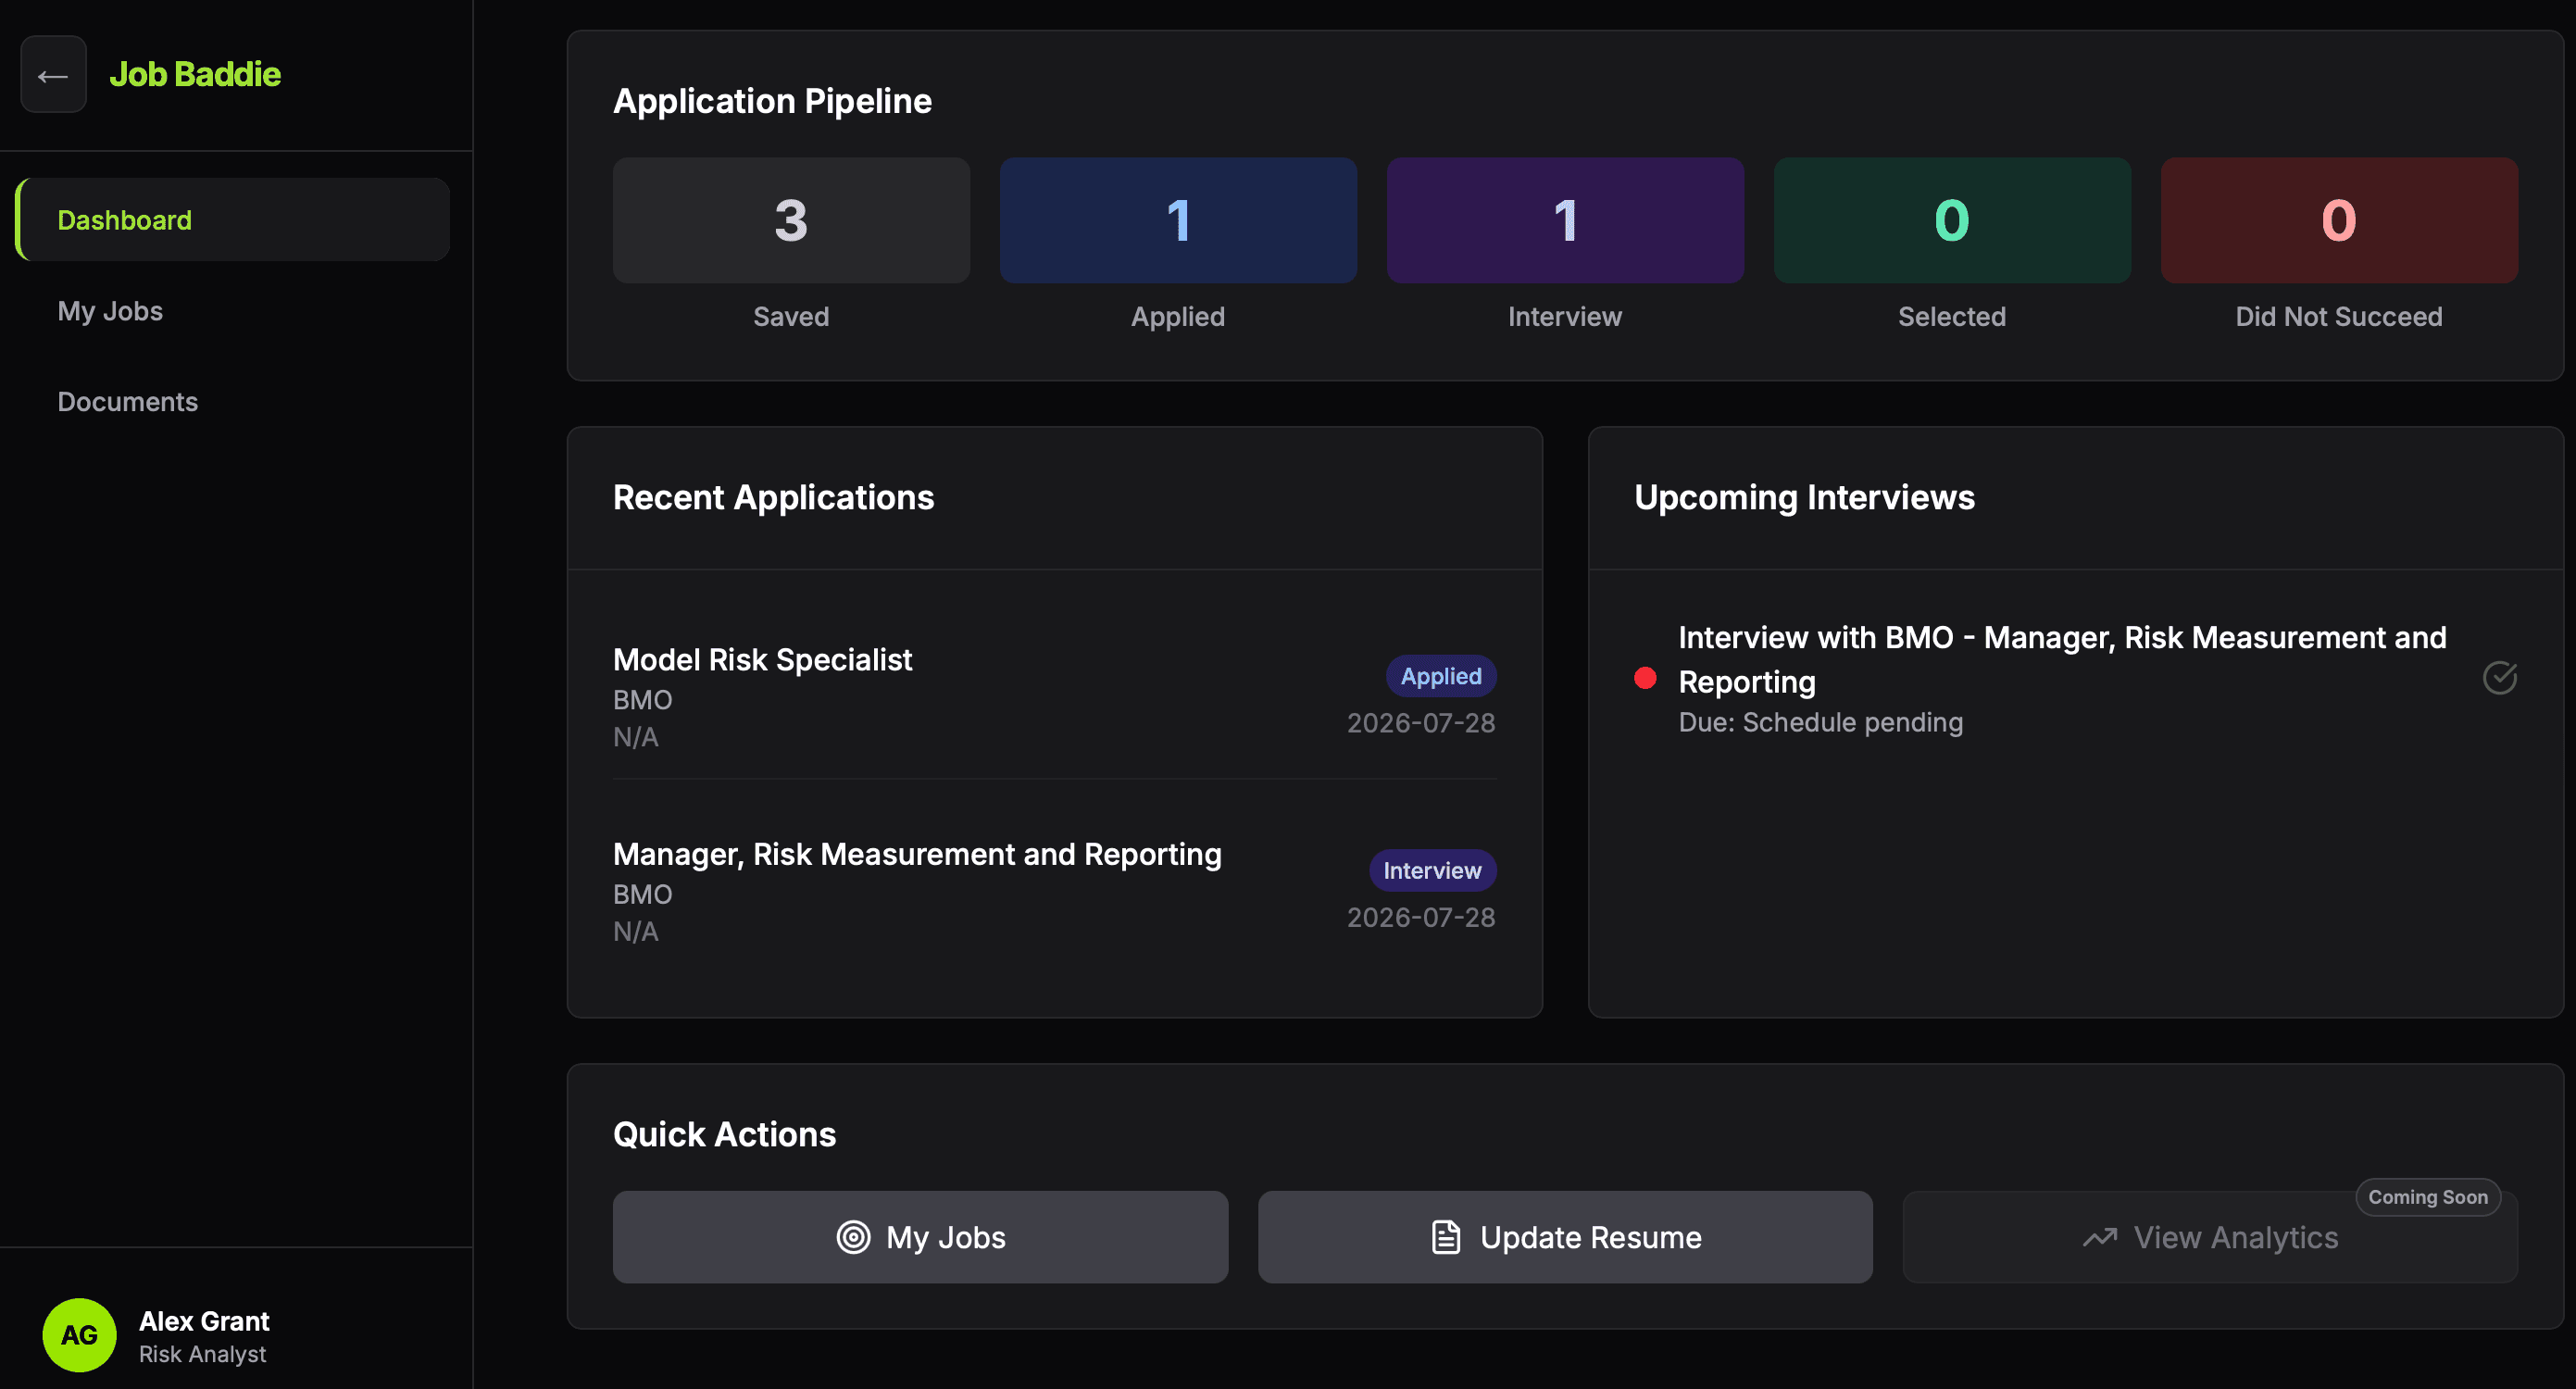Click the Interview status badge in Recent Applications

coord(1432,870)
